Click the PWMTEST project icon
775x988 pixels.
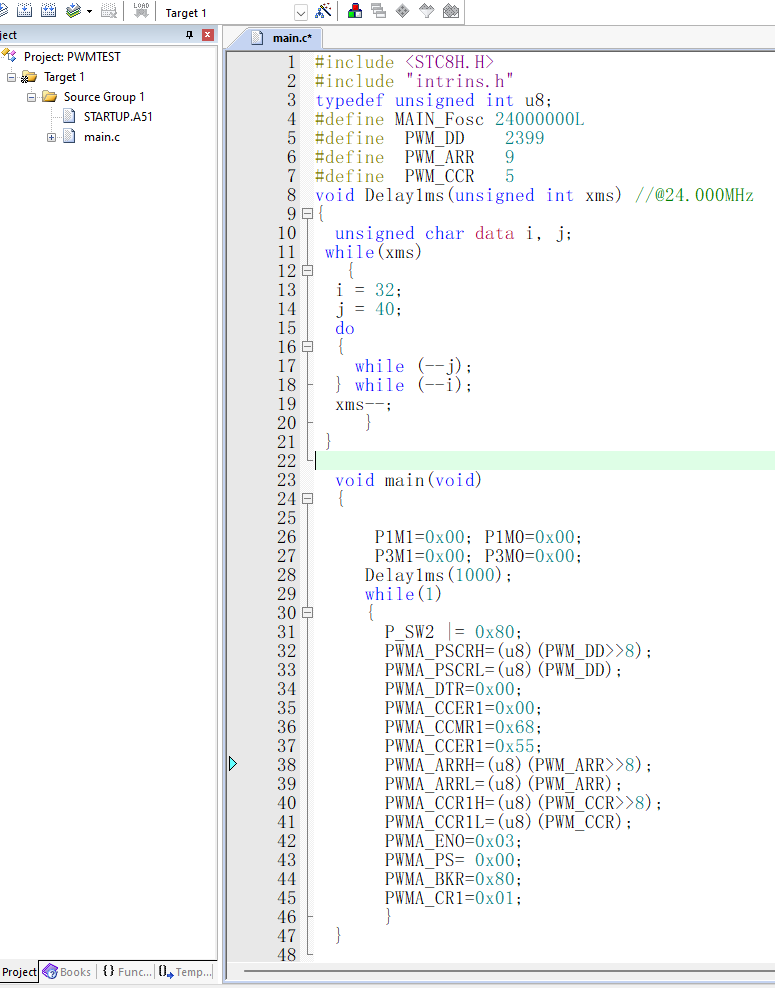pos(9,56)
